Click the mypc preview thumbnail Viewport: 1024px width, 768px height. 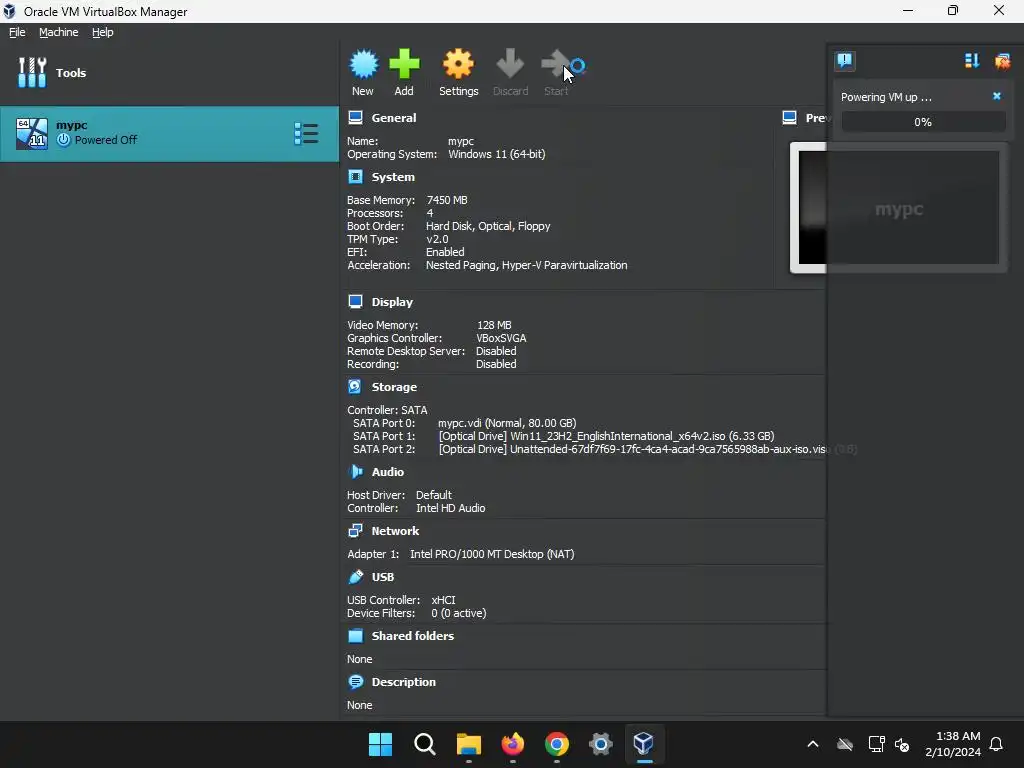(x=899, y=208)
